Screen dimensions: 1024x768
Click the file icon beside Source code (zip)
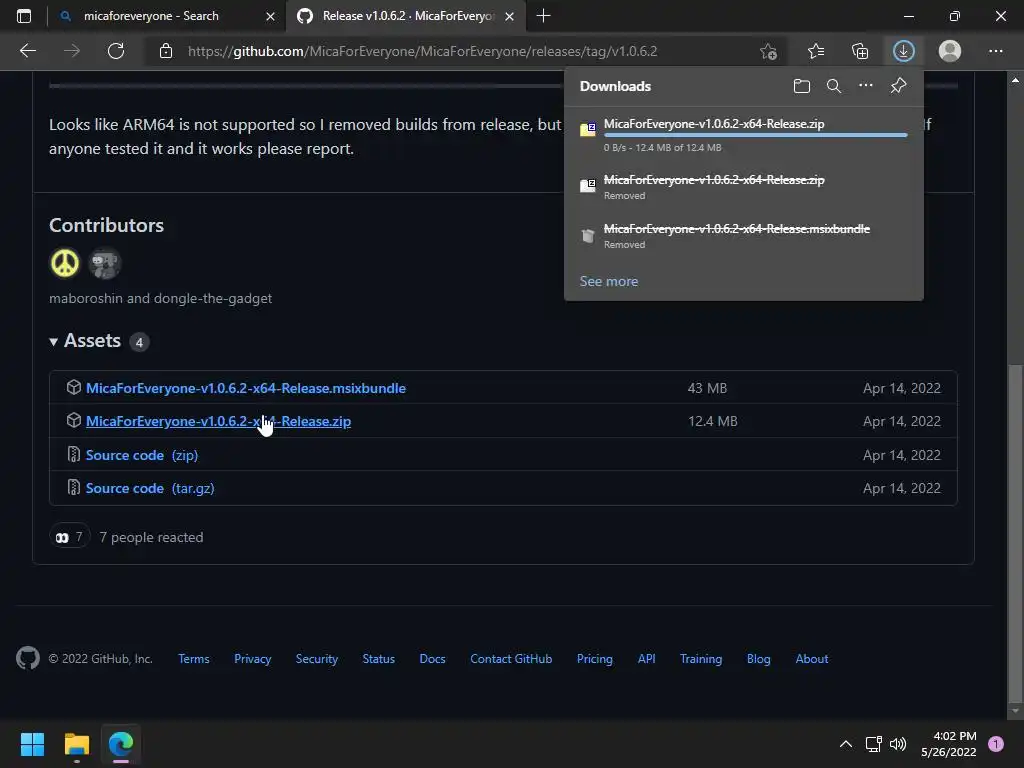pyautogui.click(x=74, y=455)
